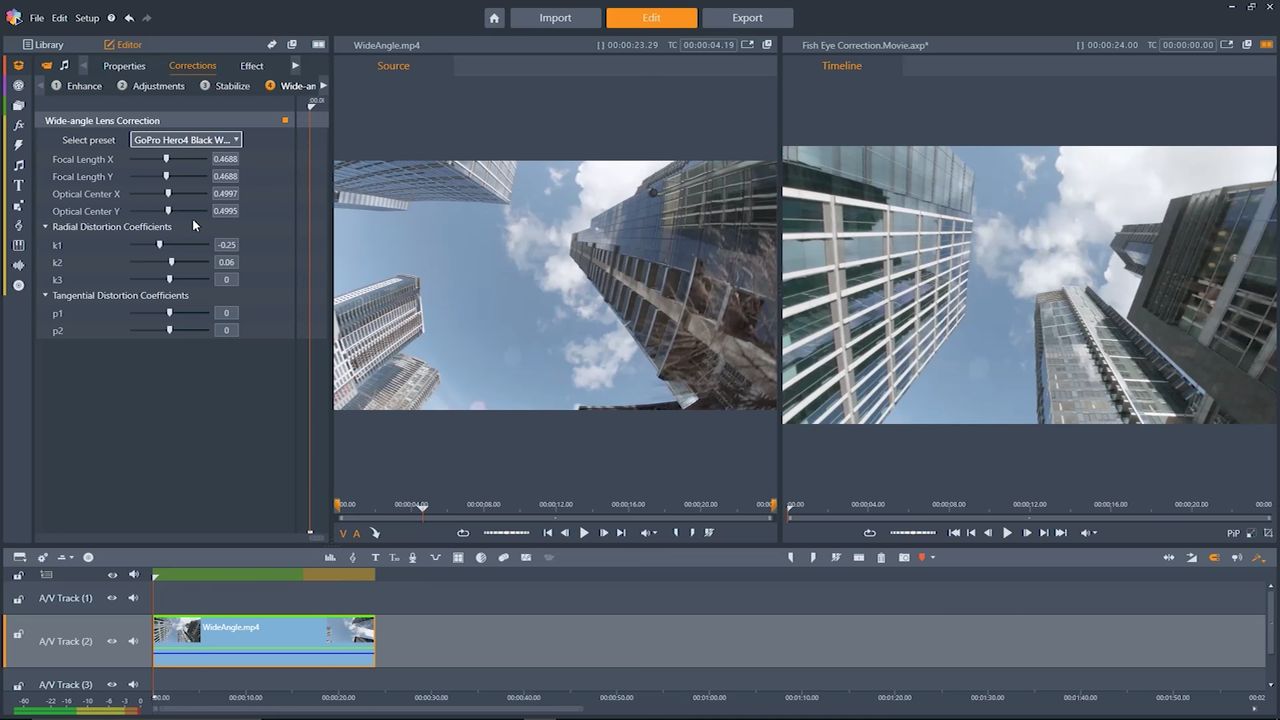Mute A/V Track (1) audio
The height and width of the screenshot is (720, 1280).
133,598
